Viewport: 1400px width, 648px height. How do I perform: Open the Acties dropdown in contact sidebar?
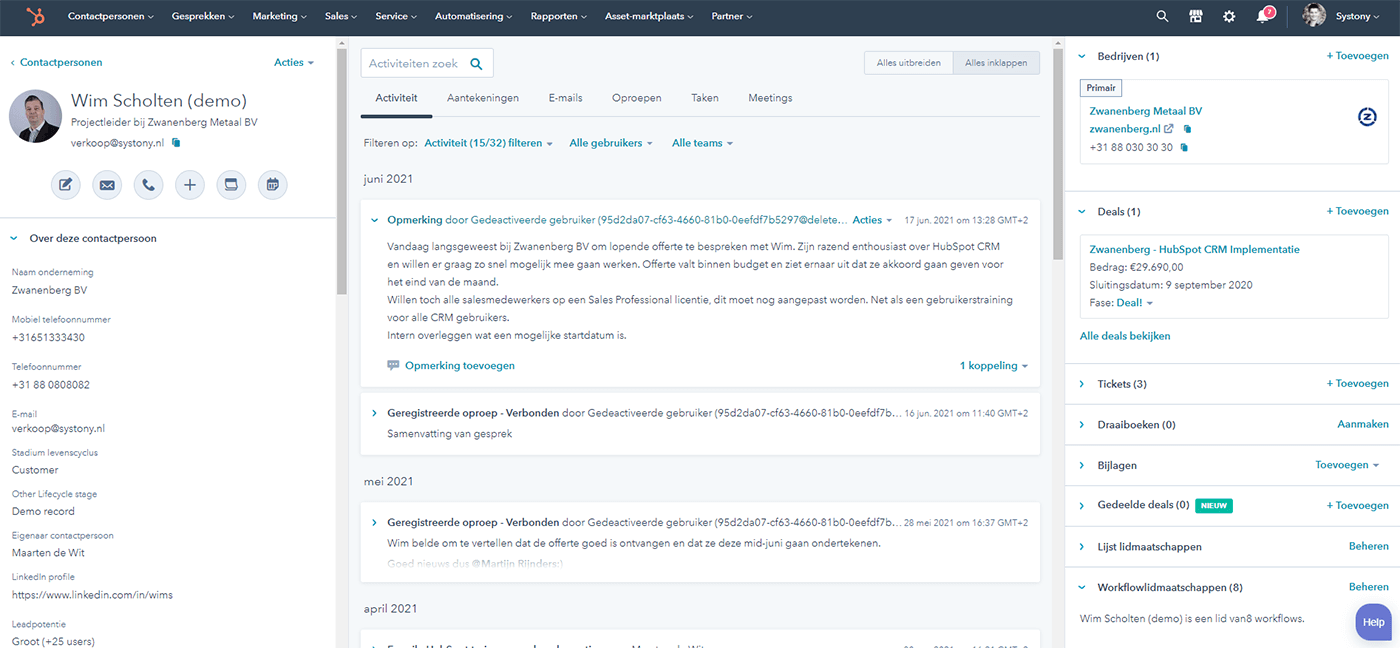tap(294, 62)
